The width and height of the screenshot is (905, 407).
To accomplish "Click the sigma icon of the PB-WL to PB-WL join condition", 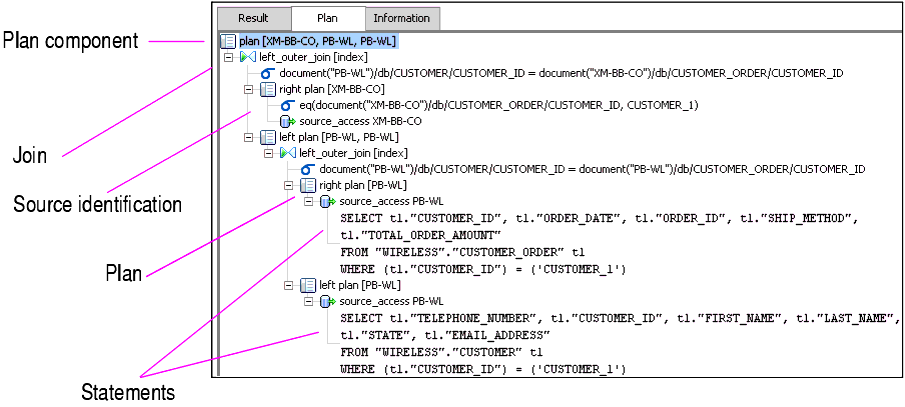I will point(308,169).
